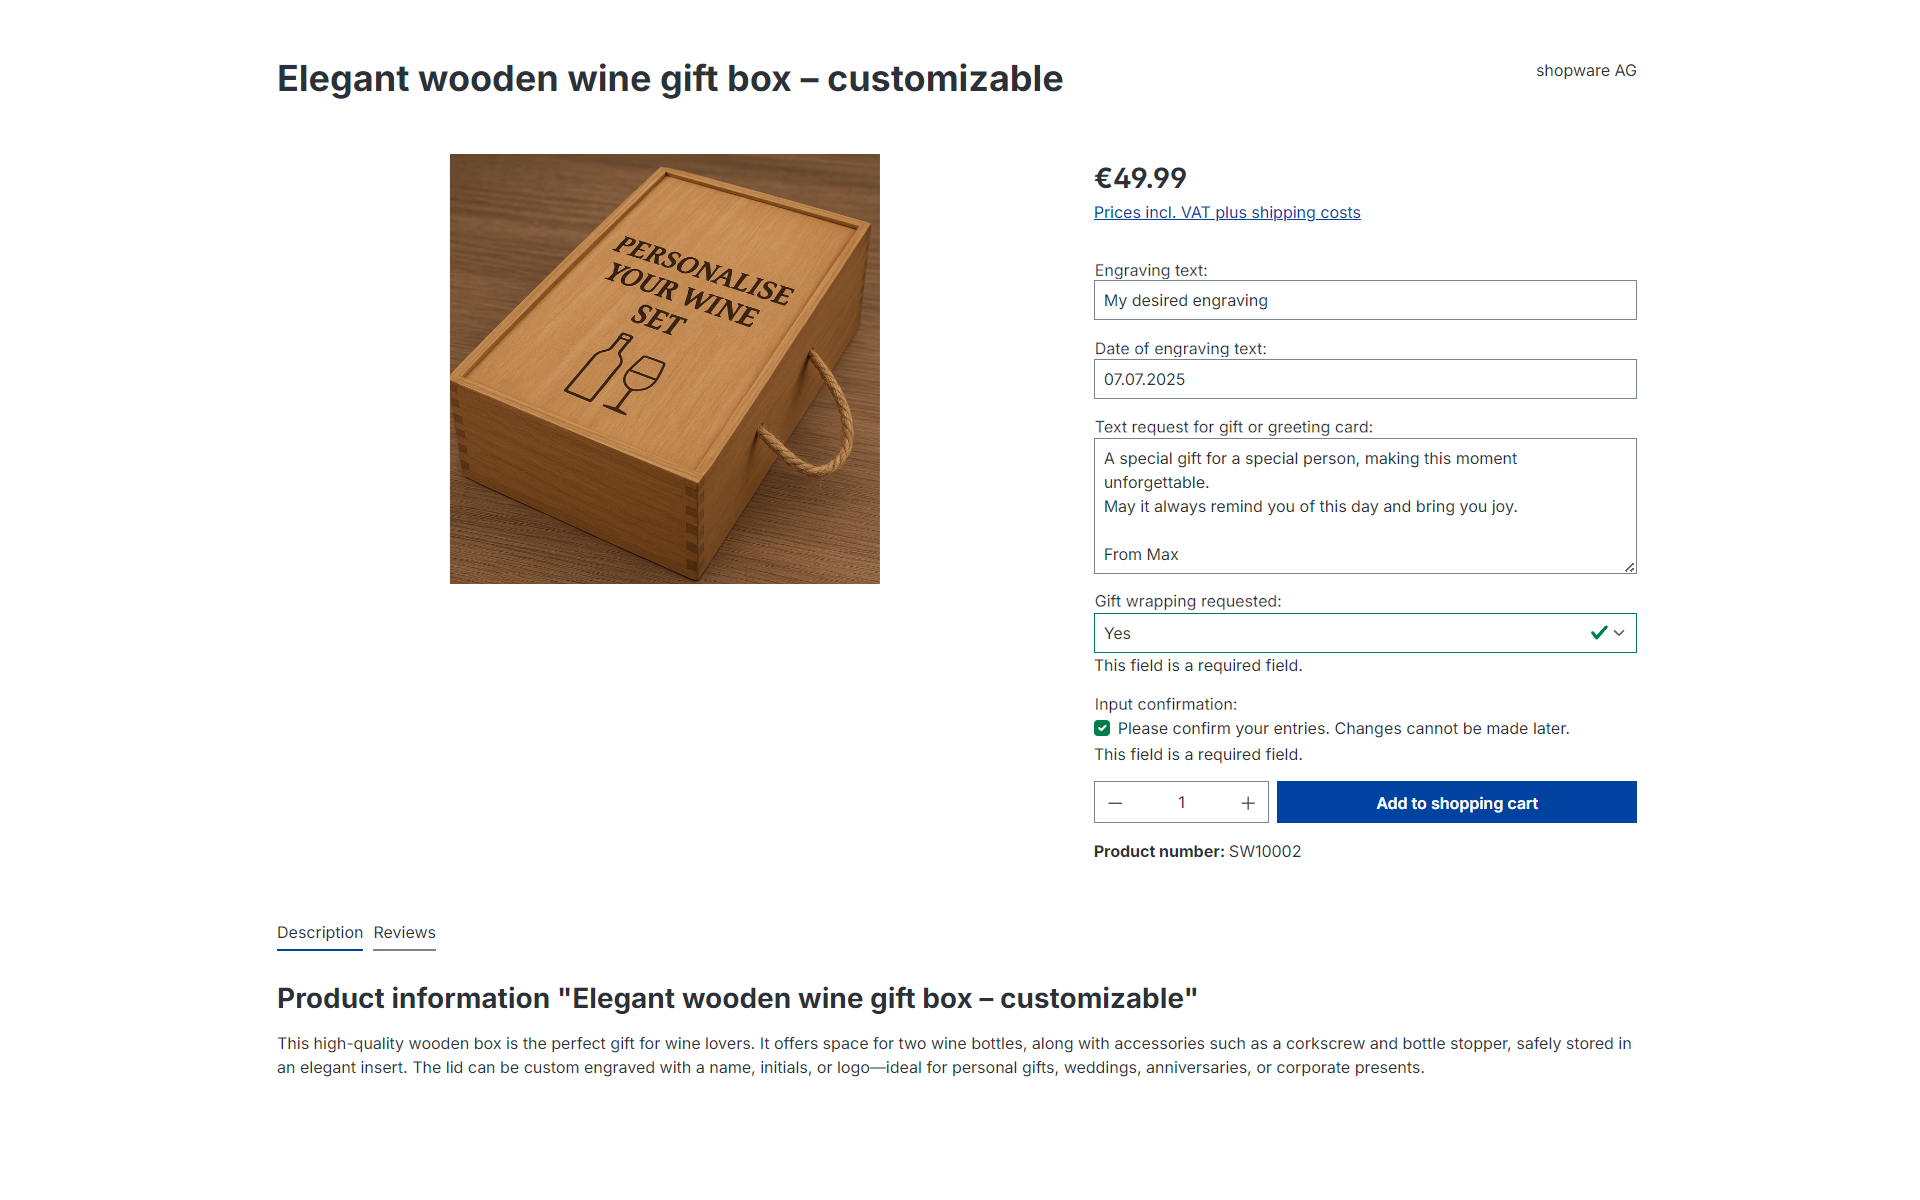Click the product number SW10002 text
1920x1200 pixels.
1264,852
